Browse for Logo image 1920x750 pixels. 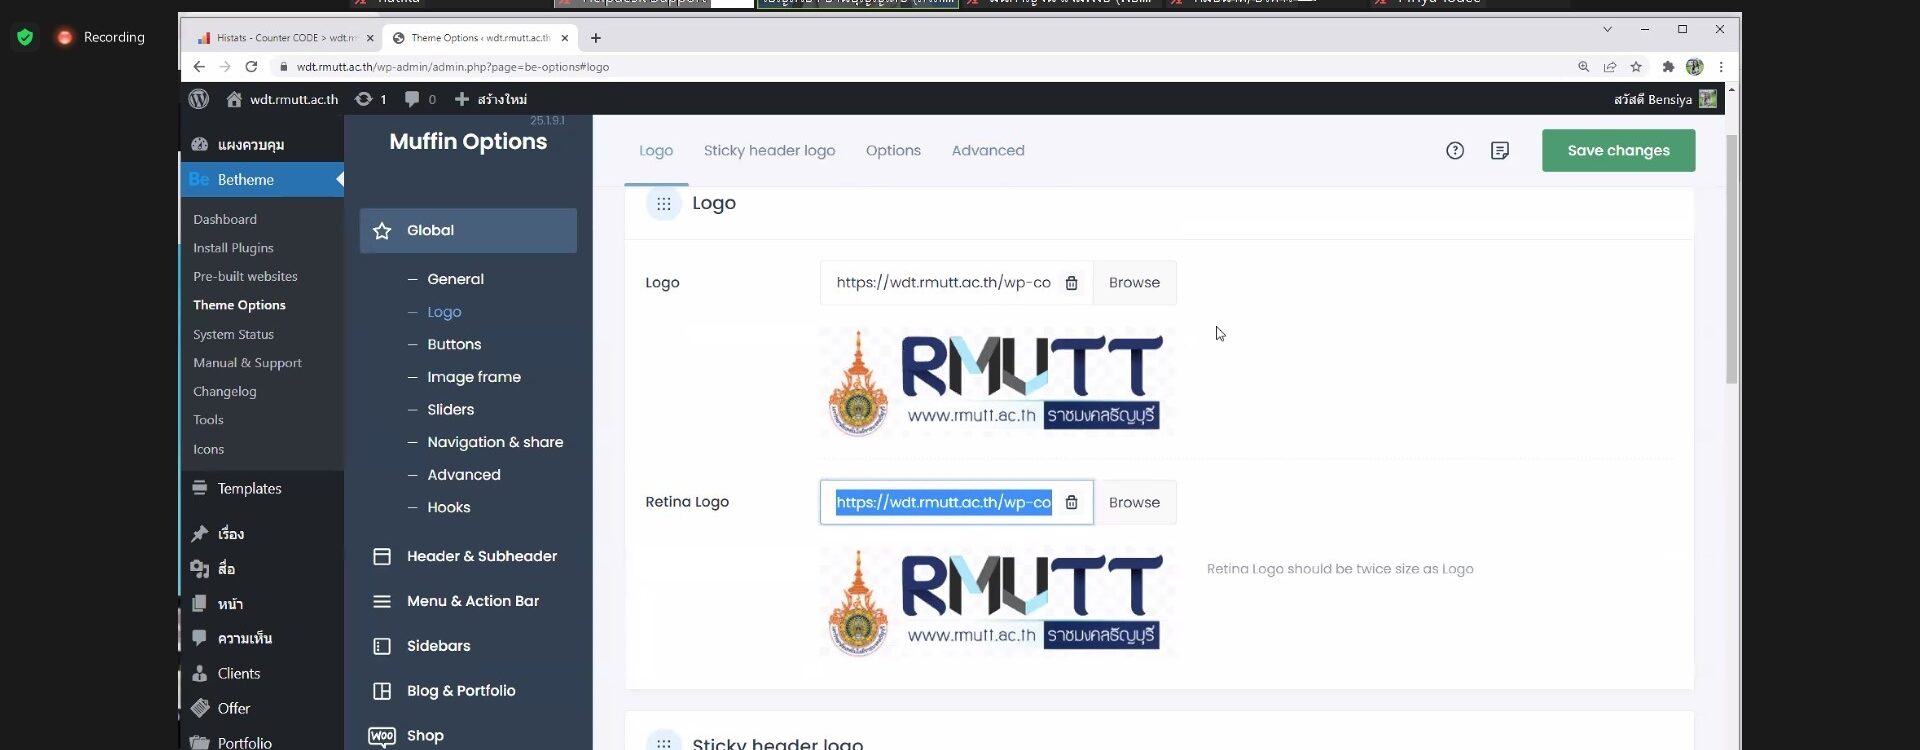click(1134, 283)
